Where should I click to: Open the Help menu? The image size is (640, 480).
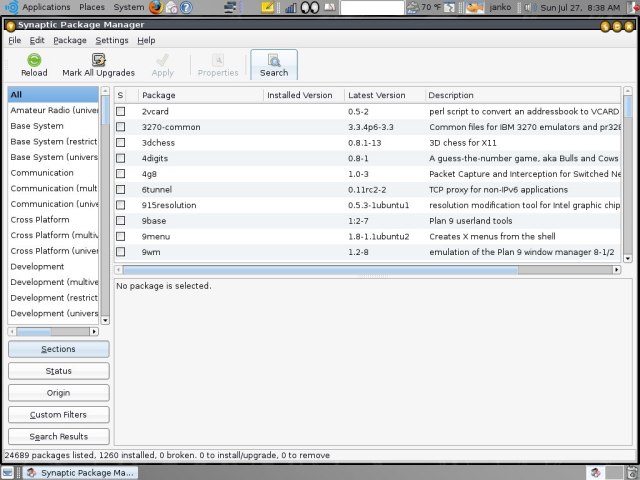pyautogui.click(x=146, y=40)
